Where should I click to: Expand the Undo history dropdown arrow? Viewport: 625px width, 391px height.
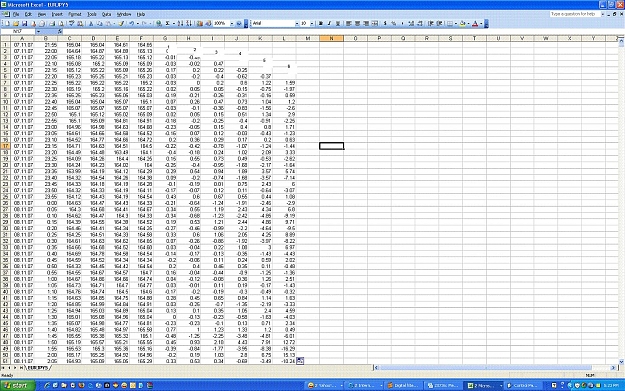point(138,24)
